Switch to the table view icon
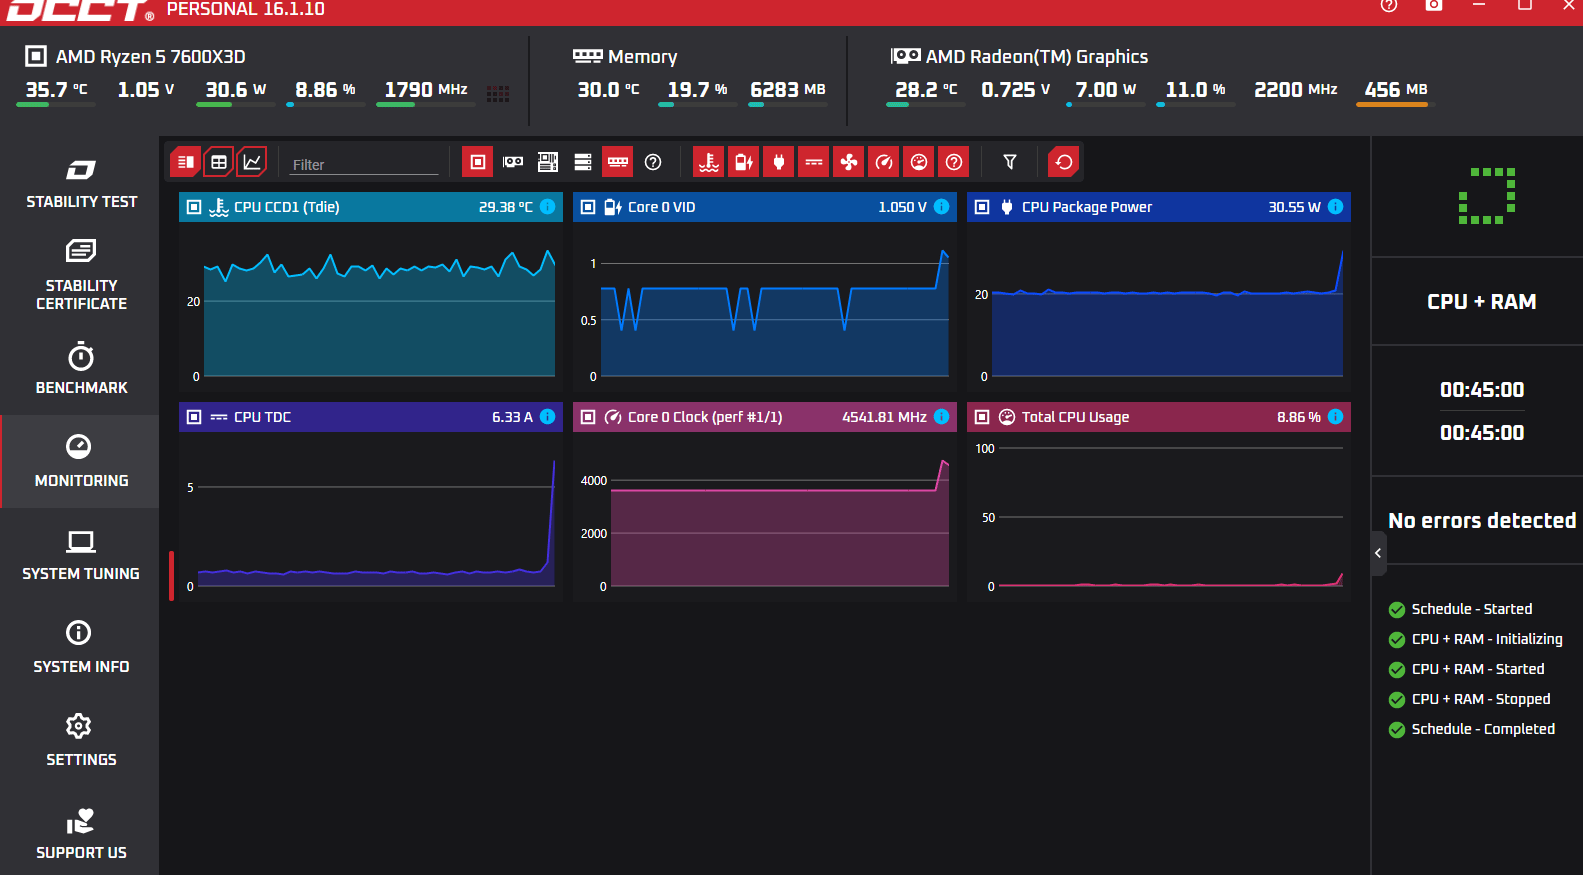This screenshot has height=875, width=1583. [x=219, y=162]
